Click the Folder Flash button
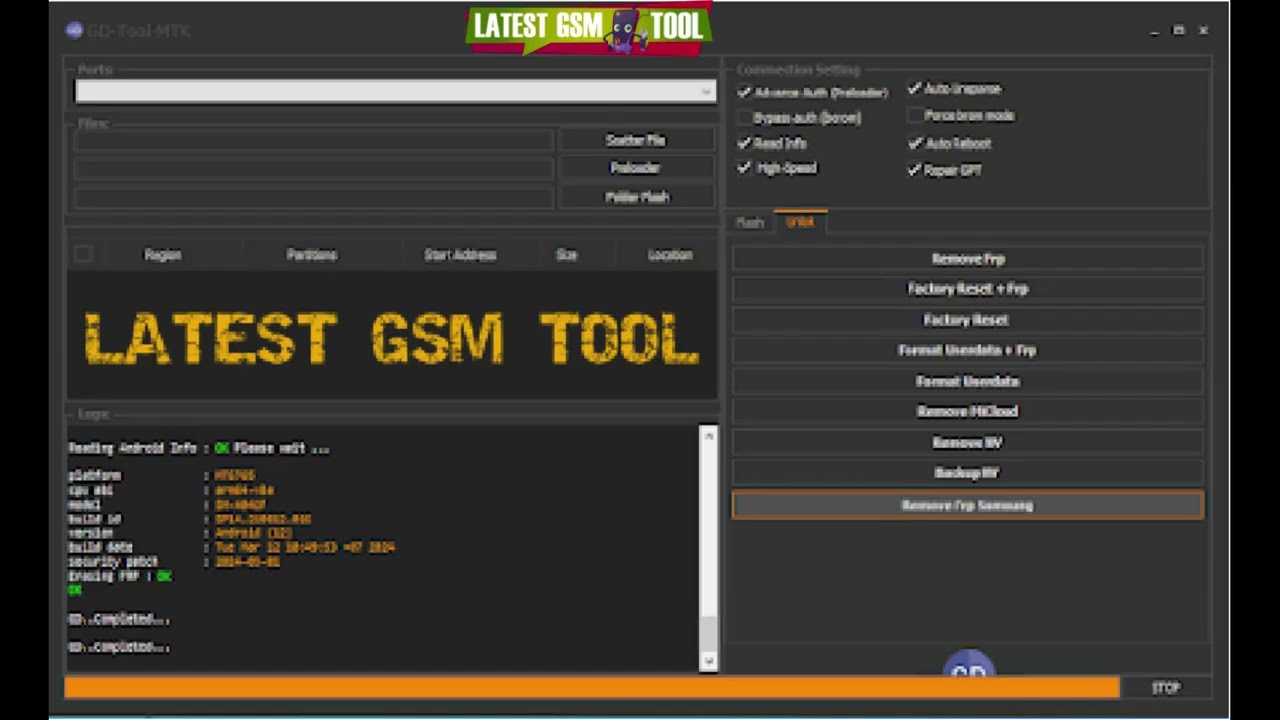This screenshot has width=1280, height=720. pyautogui.click(x=635, y=197)
